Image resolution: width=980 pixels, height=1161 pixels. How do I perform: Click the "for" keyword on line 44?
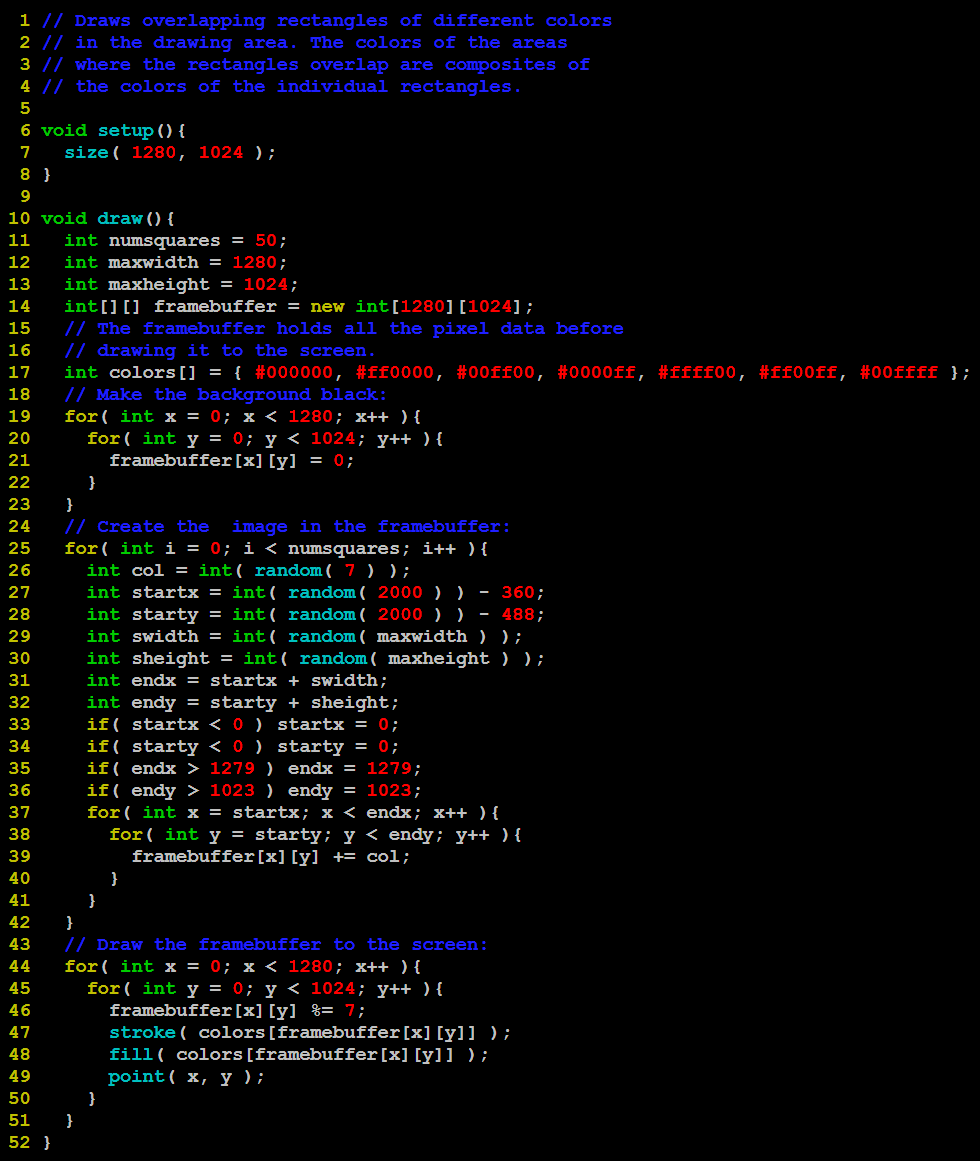pyautogui.click(x=81, y=967)
